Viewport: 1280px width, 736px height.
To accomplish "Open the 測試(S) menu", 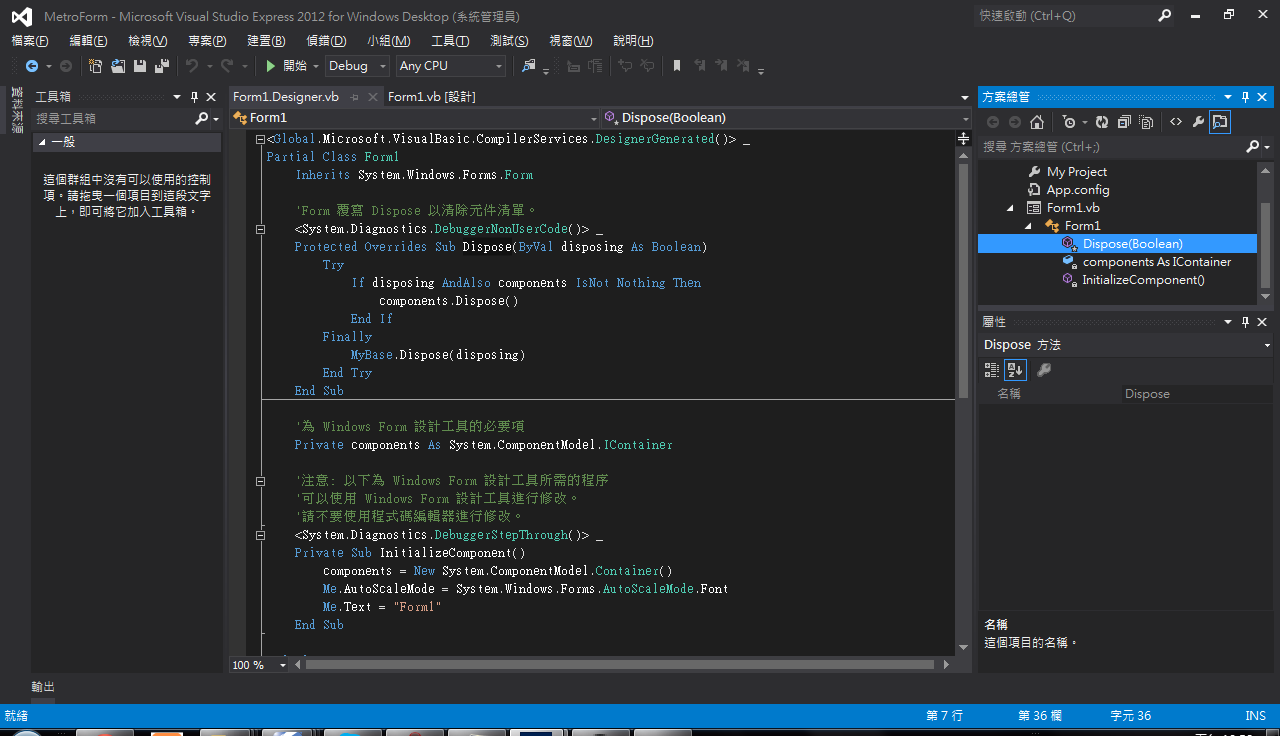I will (509, 41).
